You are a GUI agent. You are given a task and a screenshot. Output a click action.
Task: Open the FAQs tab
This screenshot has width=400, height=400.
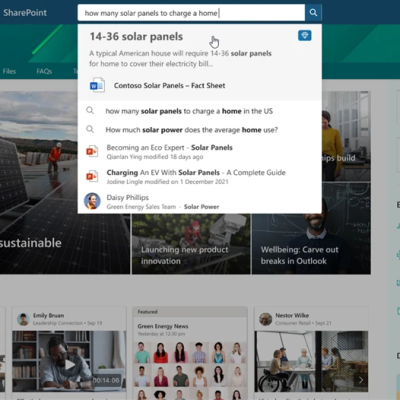(44, 71)
